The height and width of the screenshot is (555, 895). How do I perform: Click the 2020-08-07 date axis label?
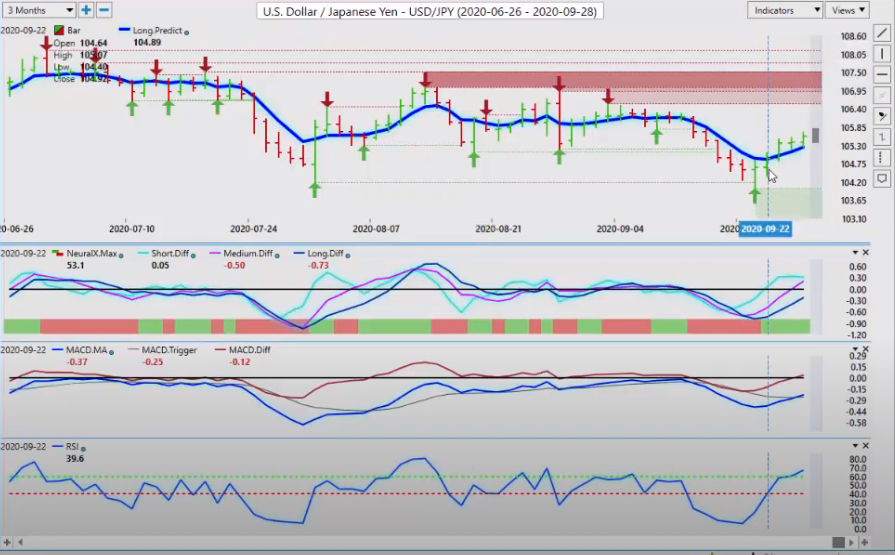click(376, 229)
